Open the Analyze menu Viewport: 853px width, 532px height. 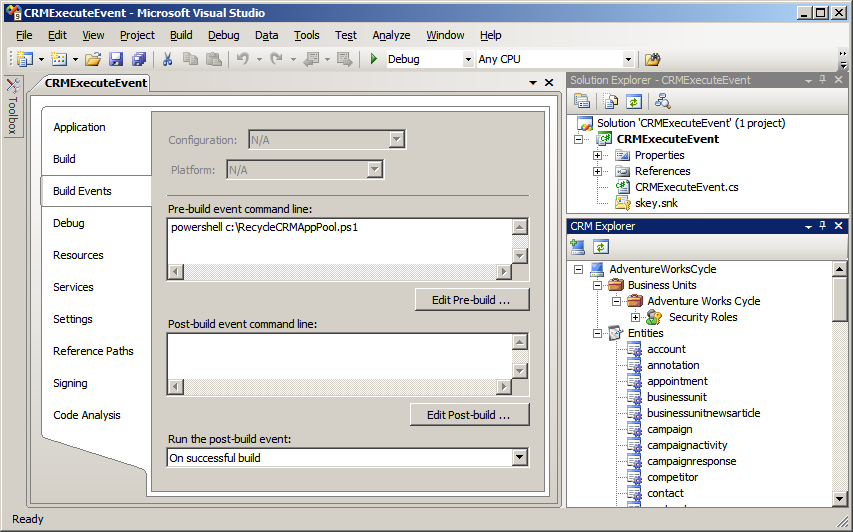[x=391, y=35]
